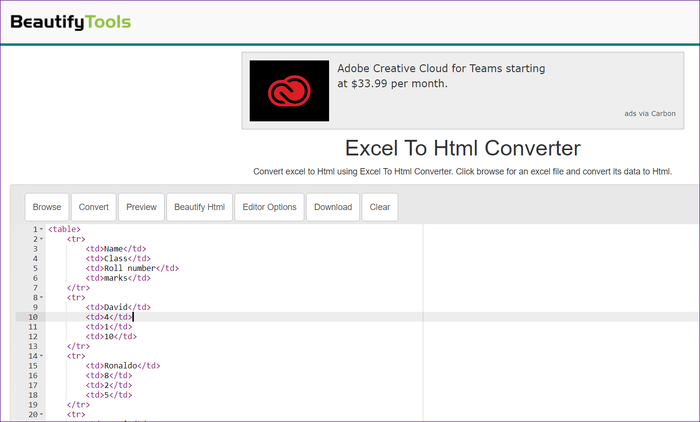Click the Beautify Html button
The height and width of the screenshot is (422, 700).
coord(200,207)
